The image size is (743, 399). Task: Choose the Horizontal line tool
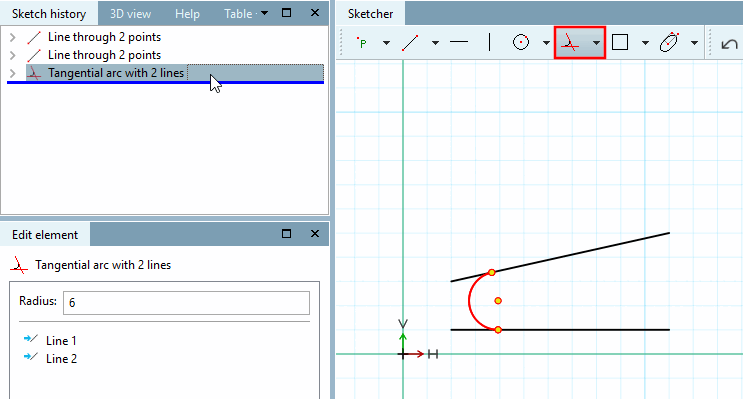click(459, 43)
